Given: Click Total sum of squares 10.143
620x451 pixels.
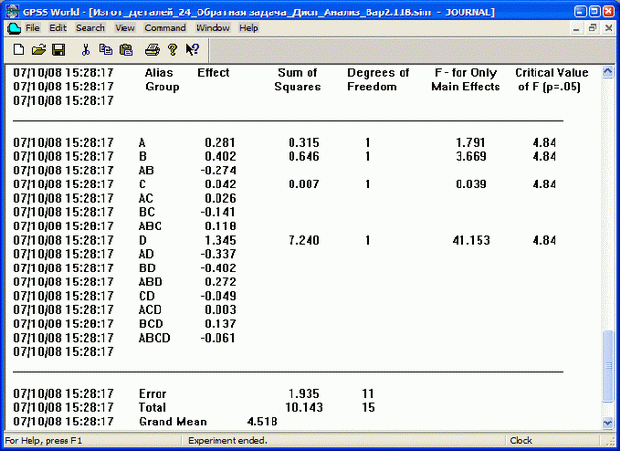Looking at the screenshot, I should 304,408.
